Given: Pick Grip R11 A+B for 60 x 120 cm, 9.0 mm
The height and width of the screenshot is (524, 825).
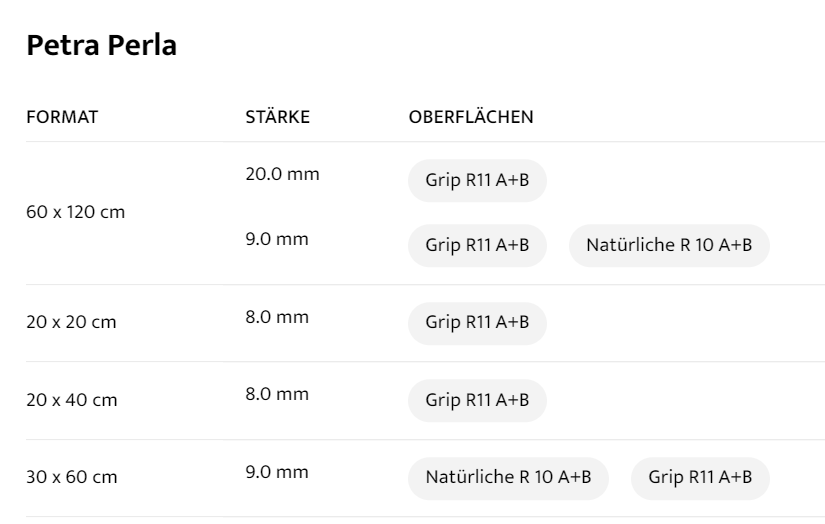Looking at the screenshot, I should [477, 246].
